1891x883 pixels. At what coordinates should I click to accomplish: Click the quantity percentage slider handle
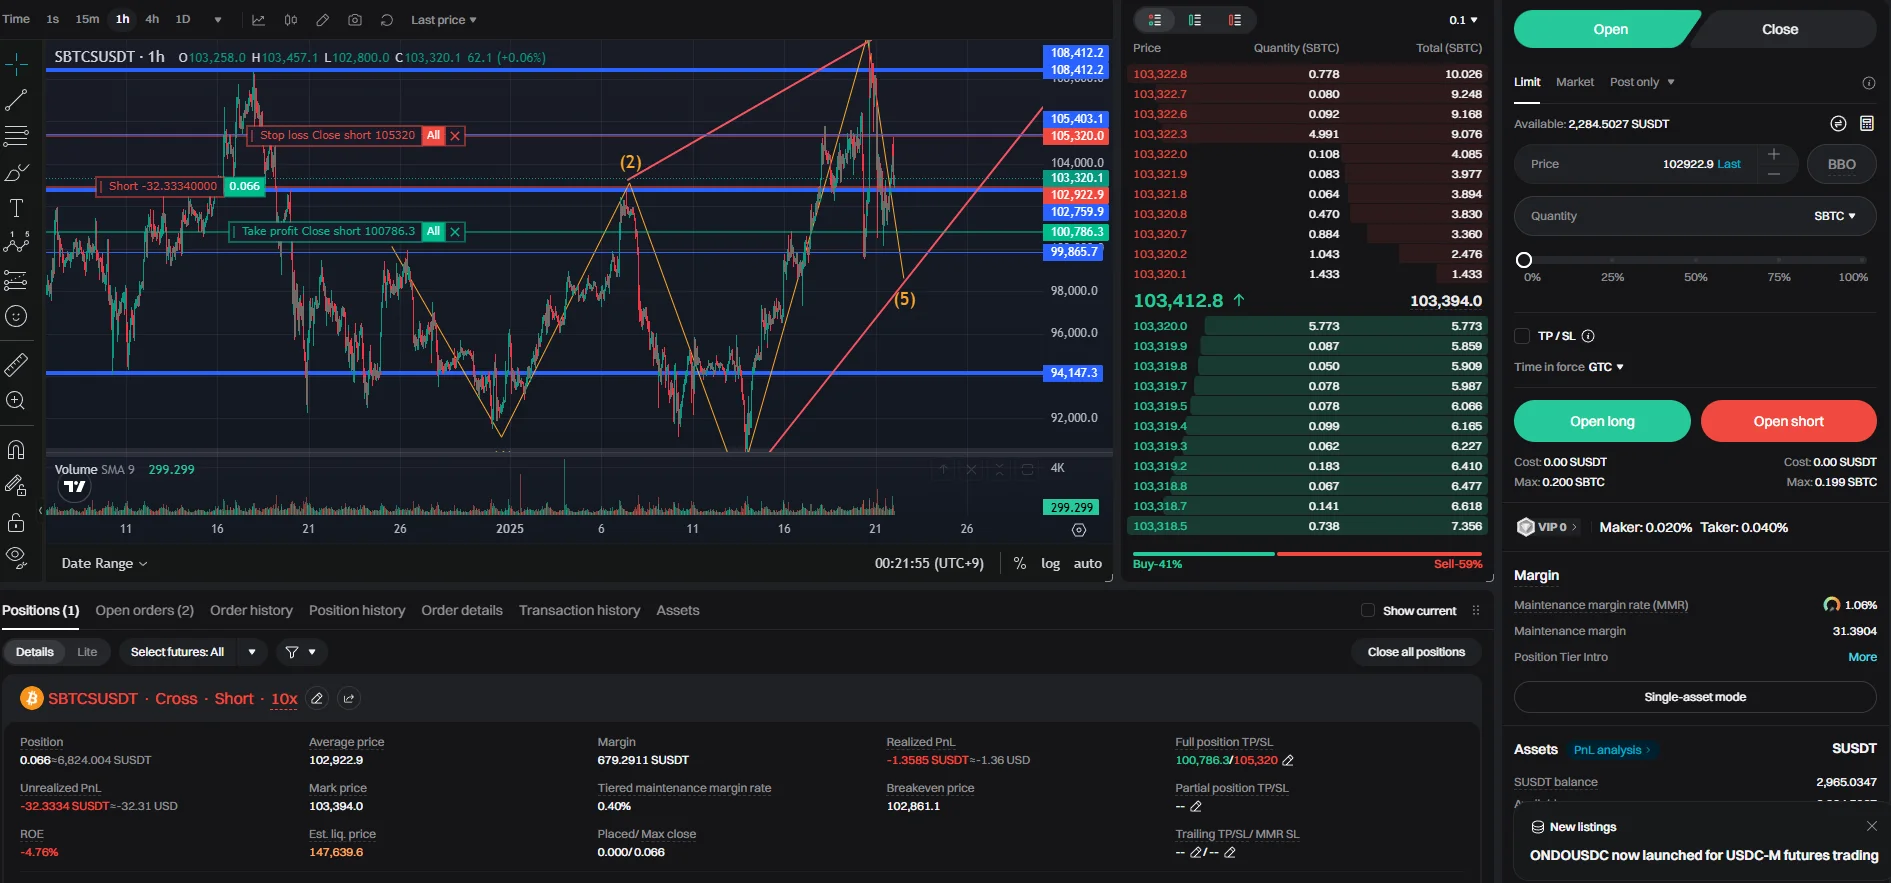[x=1524, y=260]
